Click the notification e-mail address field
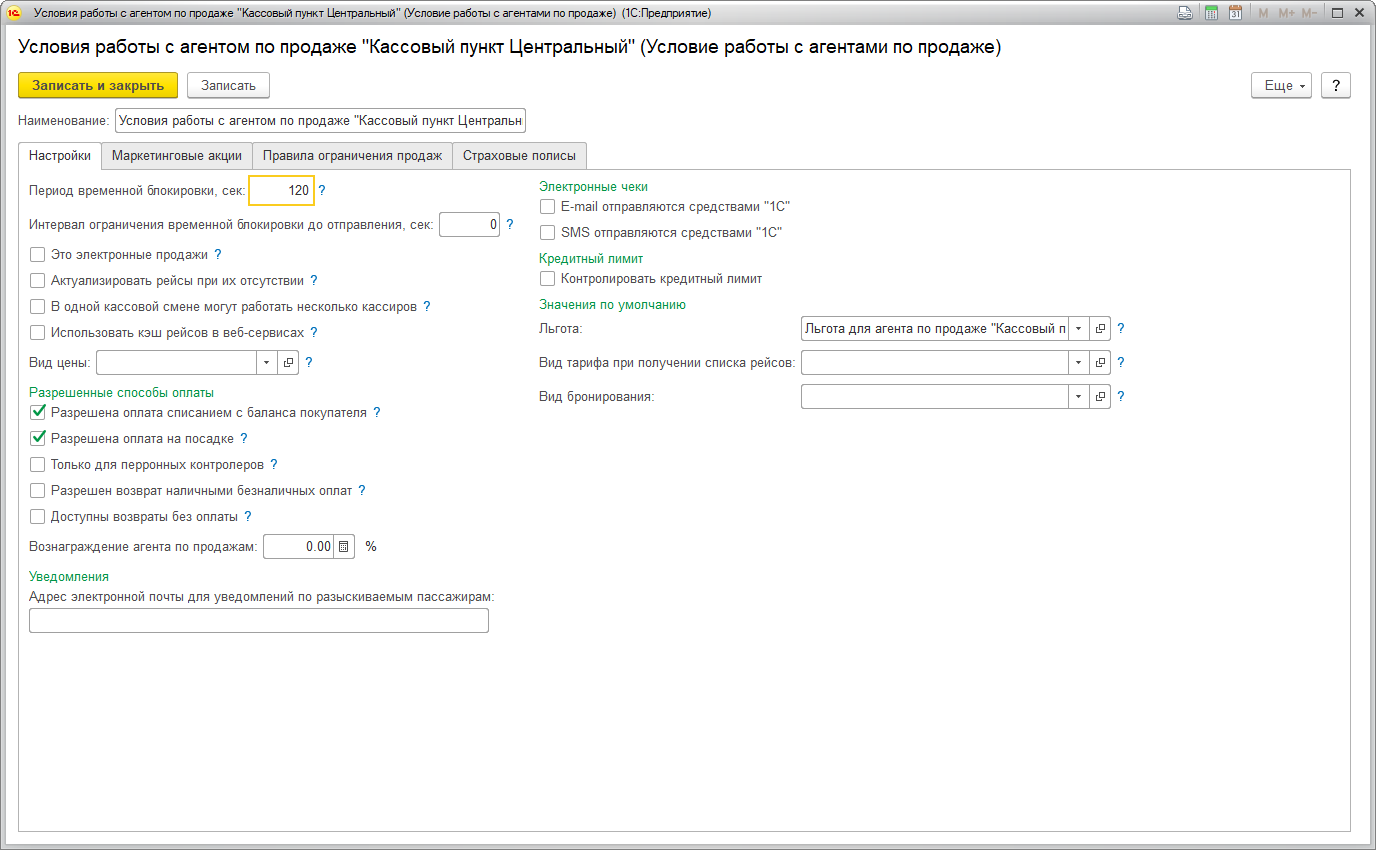Image resolution: width=1376 pixels, height=850 pixels. 259,621
